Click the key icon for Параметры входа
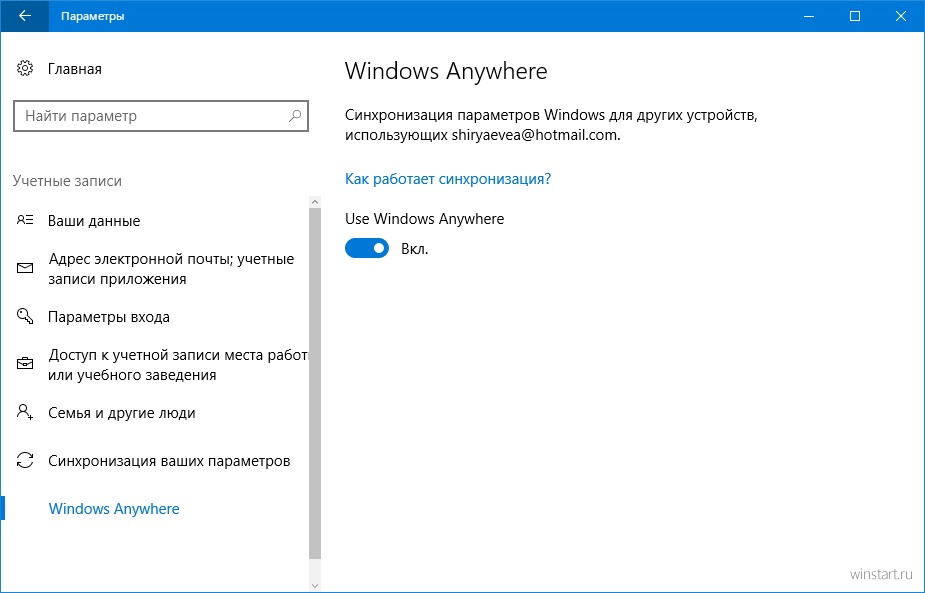This screenshot has height=593, width=925. tap(25, 316)
